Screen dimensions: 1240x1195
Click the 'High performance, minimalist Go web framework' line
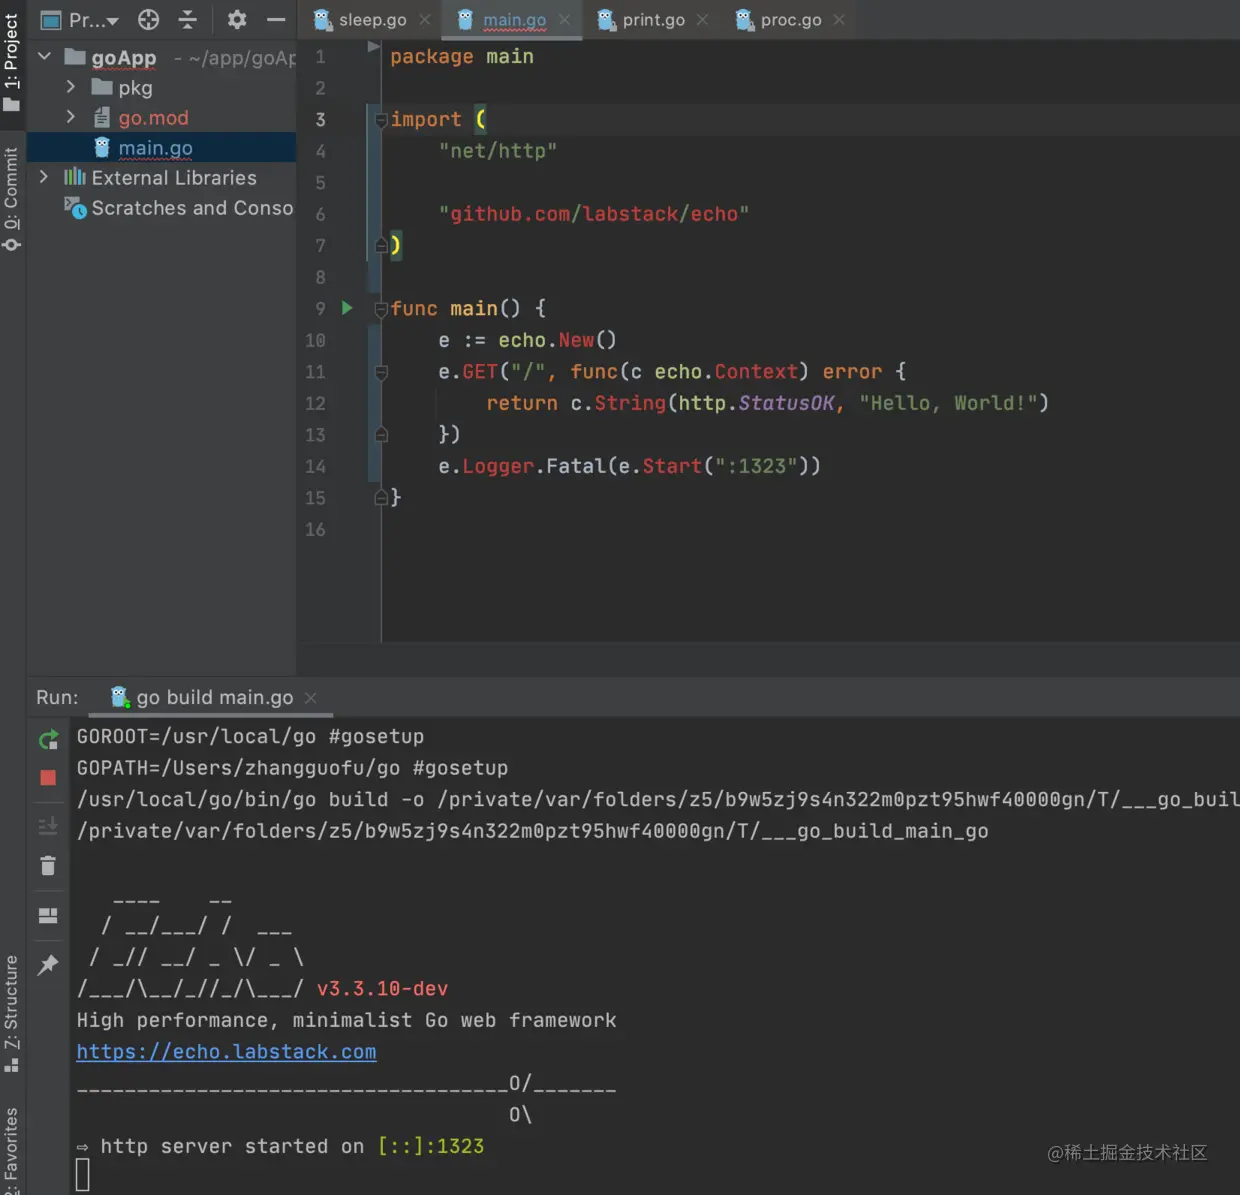coord(347,1020)
